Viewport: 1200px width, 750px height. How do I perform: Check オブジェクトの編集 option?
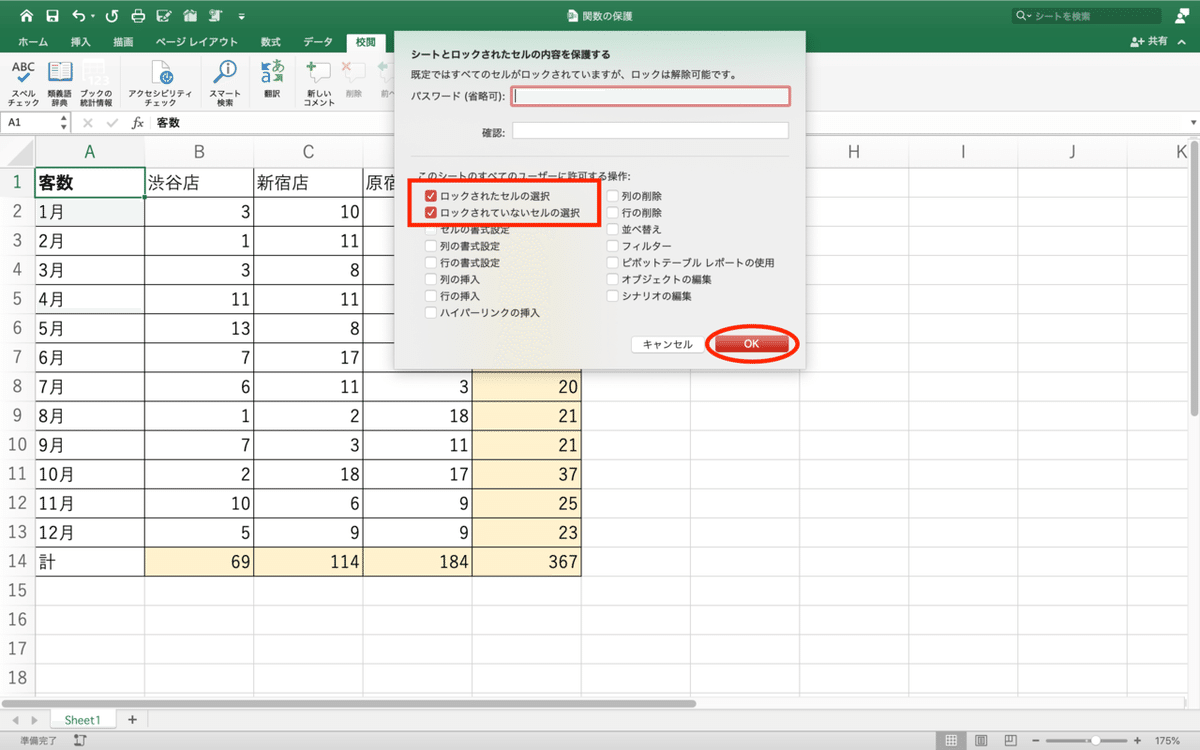(x=612, y=280)
